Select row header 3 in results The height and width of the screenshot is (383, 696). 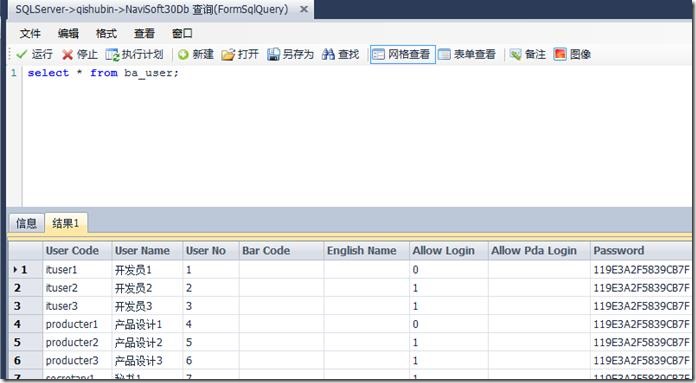point(26,306)
